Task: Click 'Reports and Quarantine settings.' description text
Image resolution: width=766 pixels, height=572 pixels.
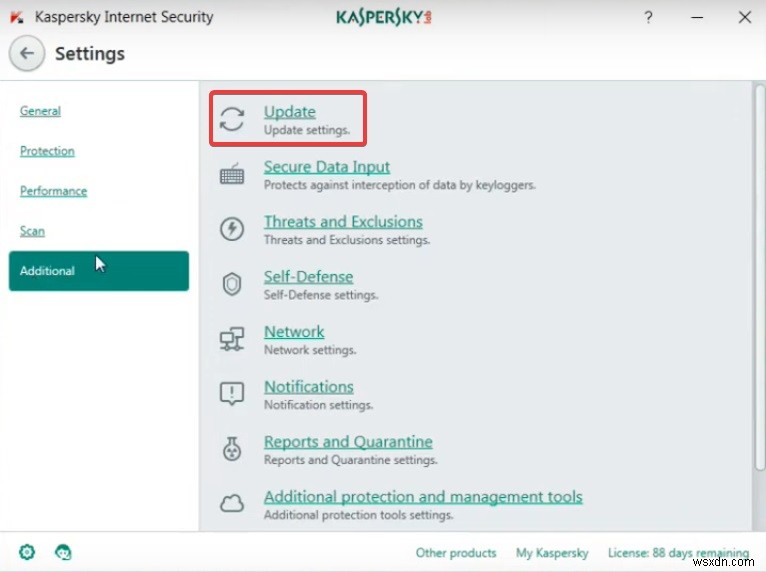Action: coord(350,460)
